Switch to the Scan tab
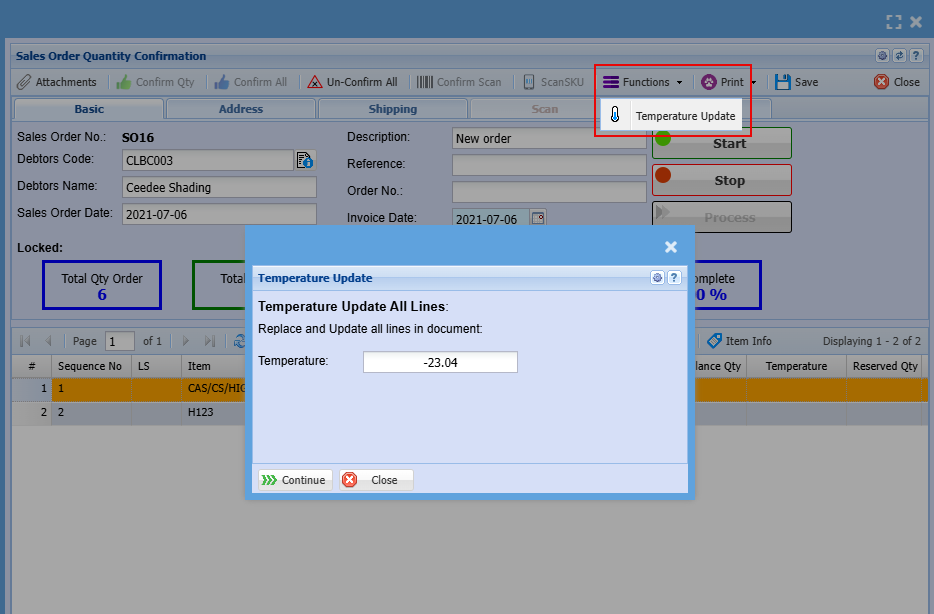The image size is (934, 614). [x=544, y=109]
